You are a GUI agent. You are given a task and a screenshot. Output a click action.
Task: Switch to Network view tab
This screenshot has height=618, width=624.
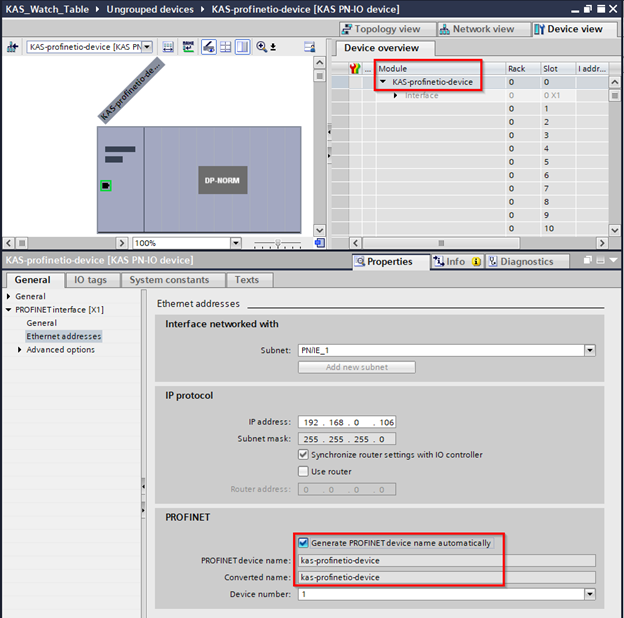pos(484,29)
